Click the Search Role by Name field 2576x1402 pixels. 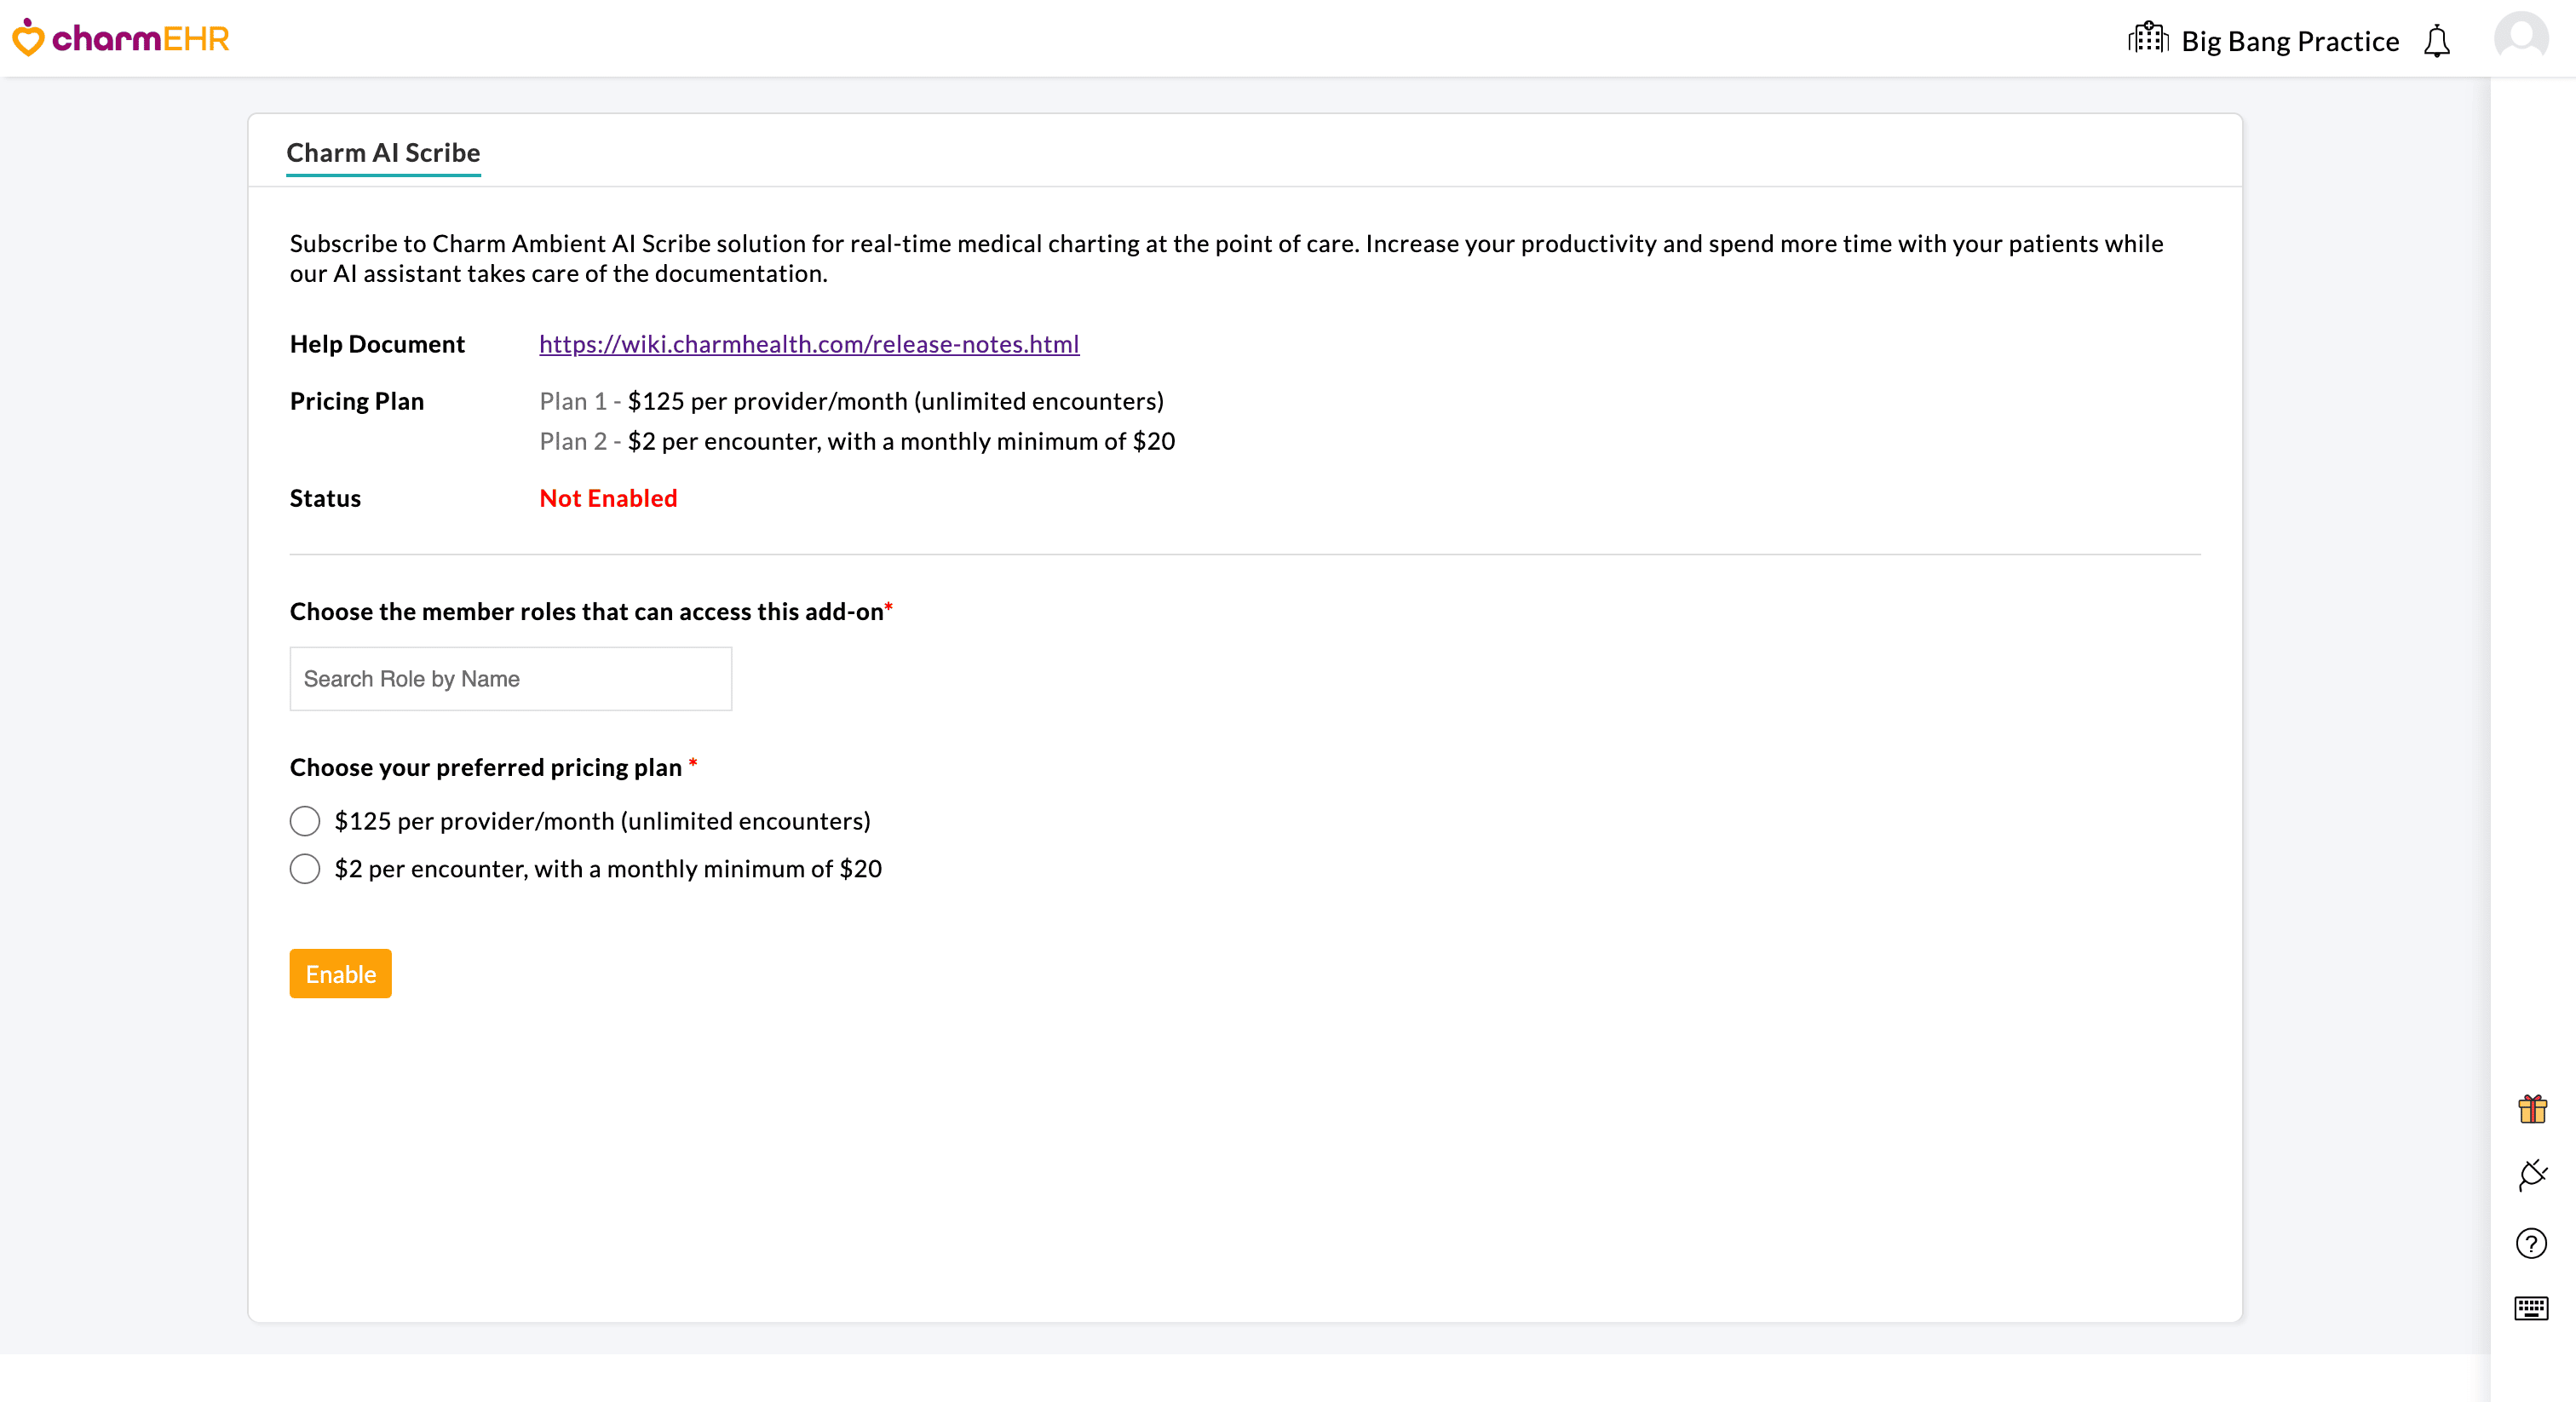510,678
